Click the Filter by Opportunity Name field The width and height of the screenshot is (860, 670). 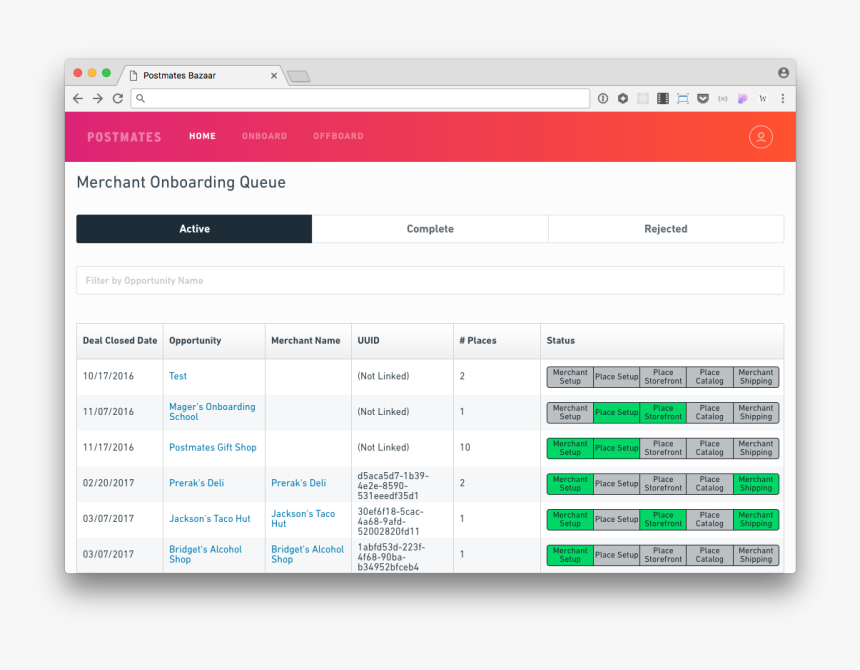tap(430, 281)
